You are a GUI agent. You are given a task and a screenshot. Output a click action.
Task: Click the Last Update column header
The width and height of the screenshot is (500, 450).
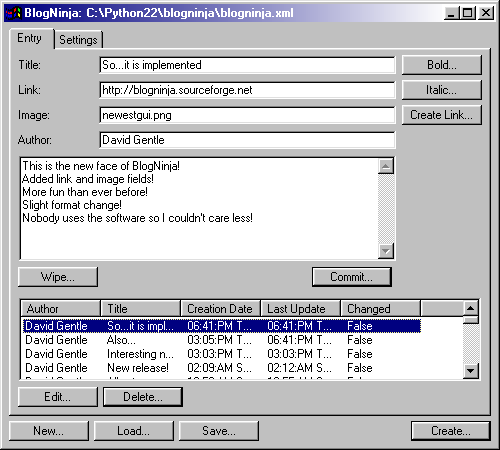click(x=301, y=309)
